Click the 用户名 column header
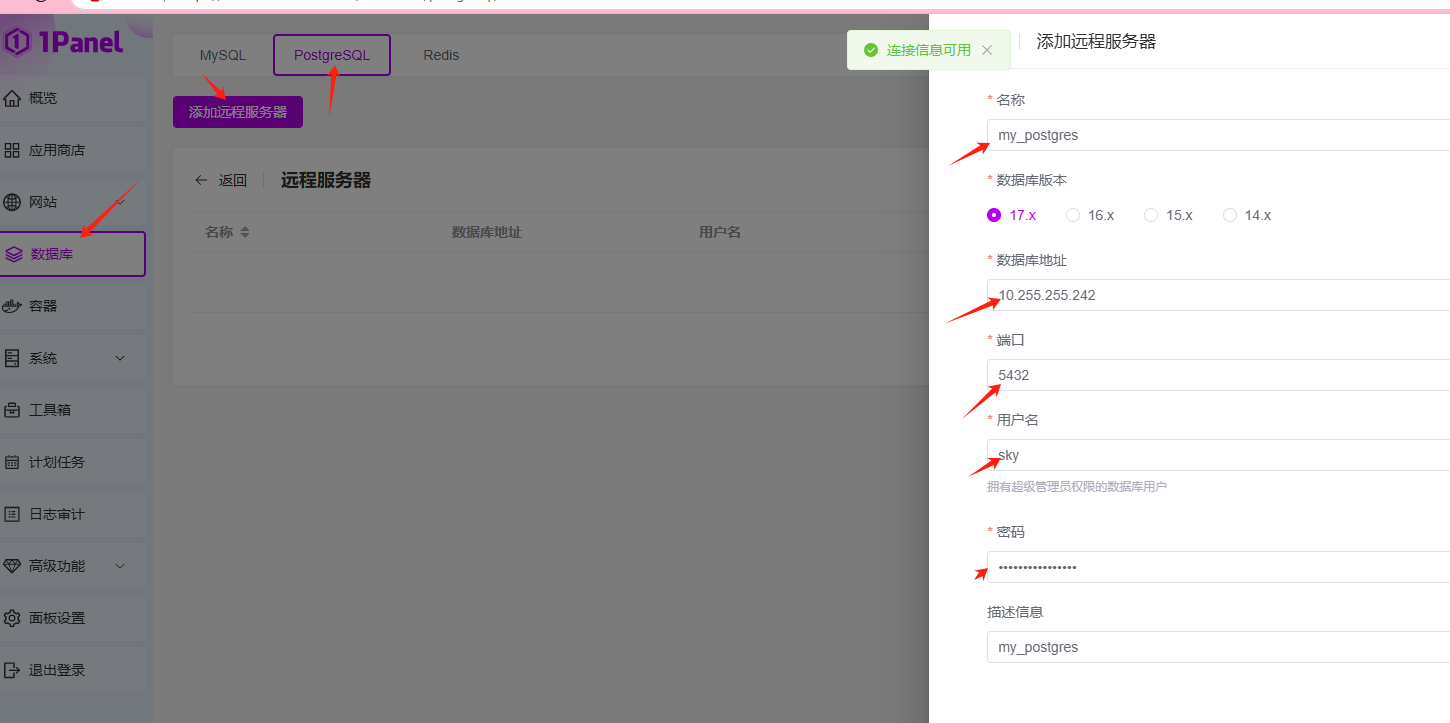1450x723 pixels. tap(720, 232)
